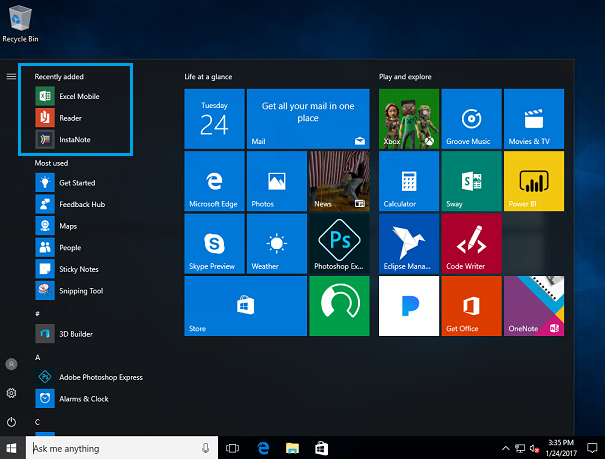Open the Movies & TV tile
The height and width of the screenshot is (459, 605).
pos(534,119)
